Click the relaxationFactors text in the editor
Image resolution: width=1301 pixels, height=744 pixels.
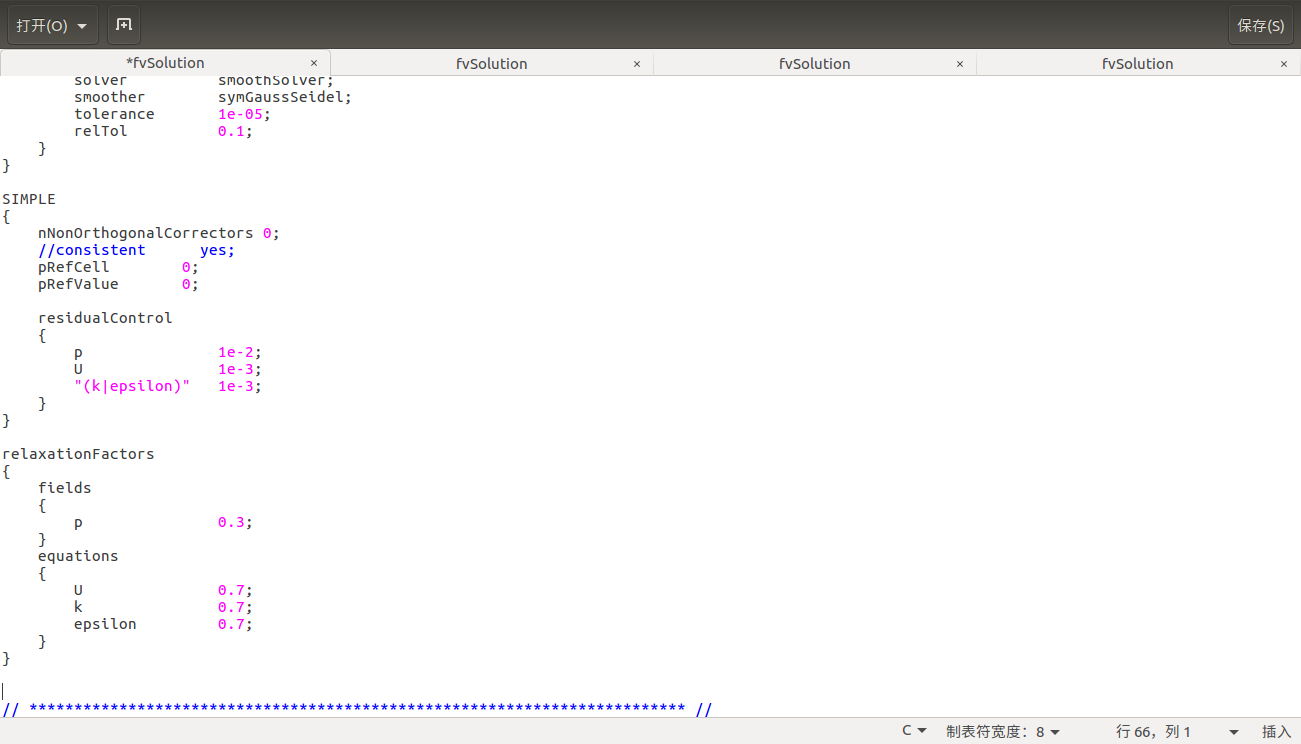[x=78, y=454]
